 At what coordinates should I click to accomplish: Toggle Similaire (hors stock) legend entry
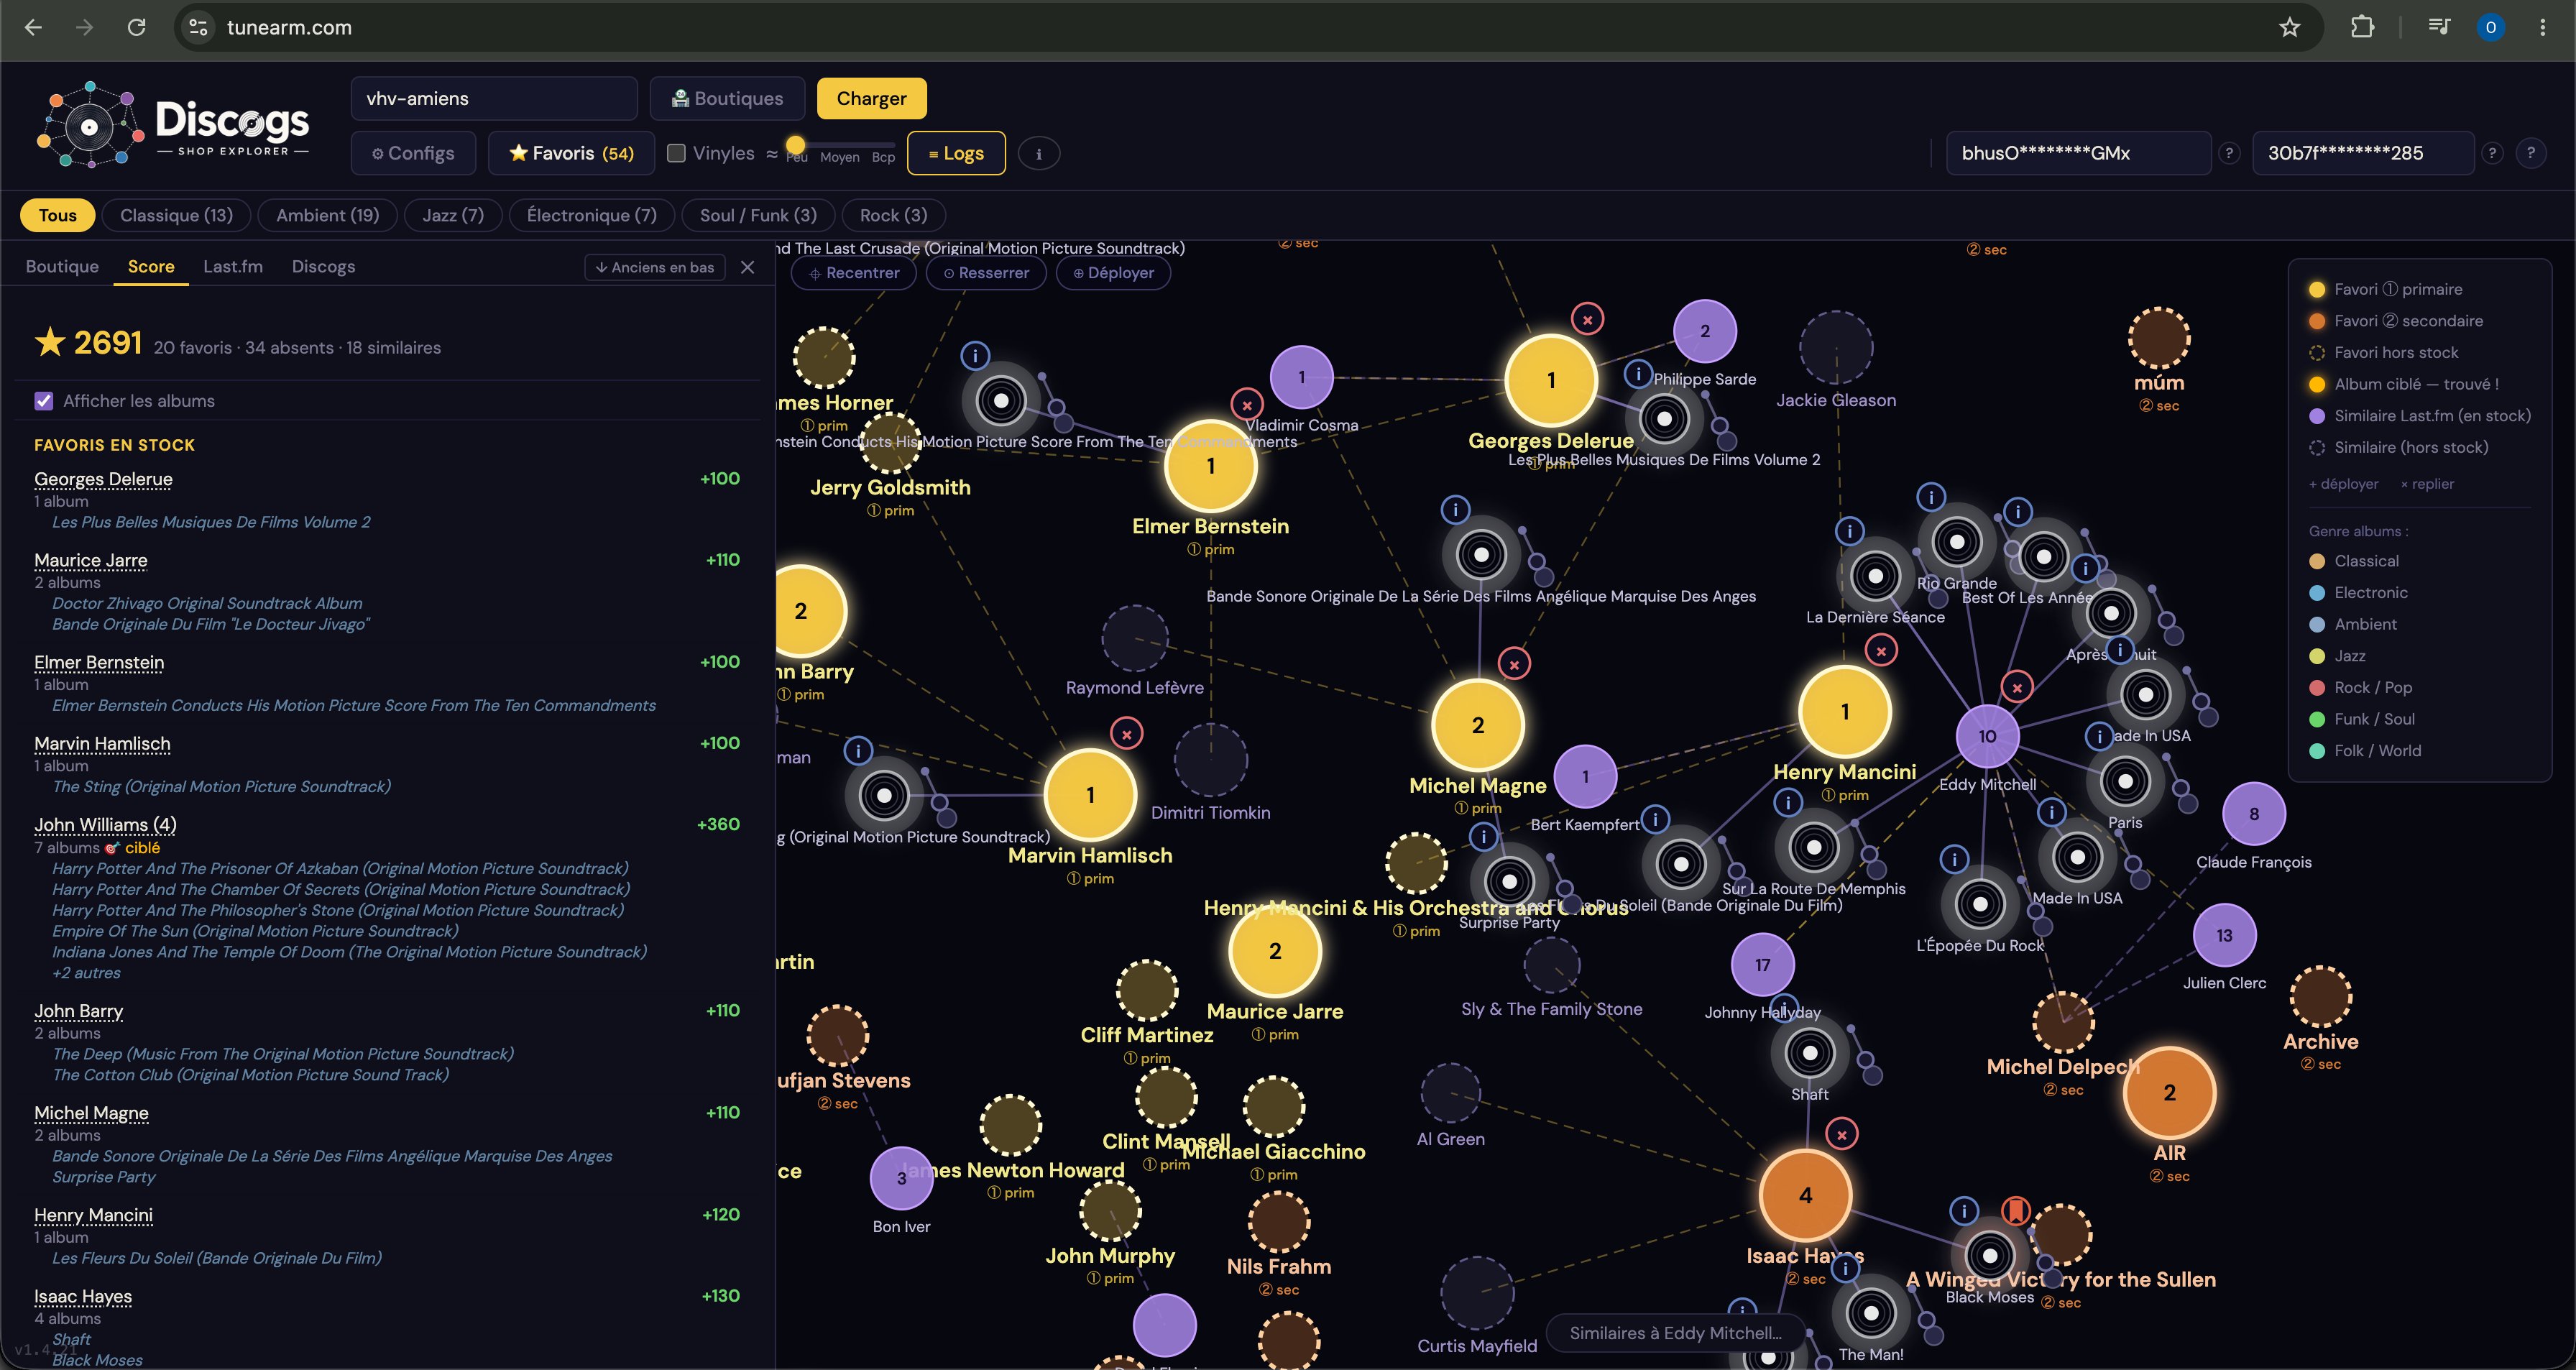2398,448
